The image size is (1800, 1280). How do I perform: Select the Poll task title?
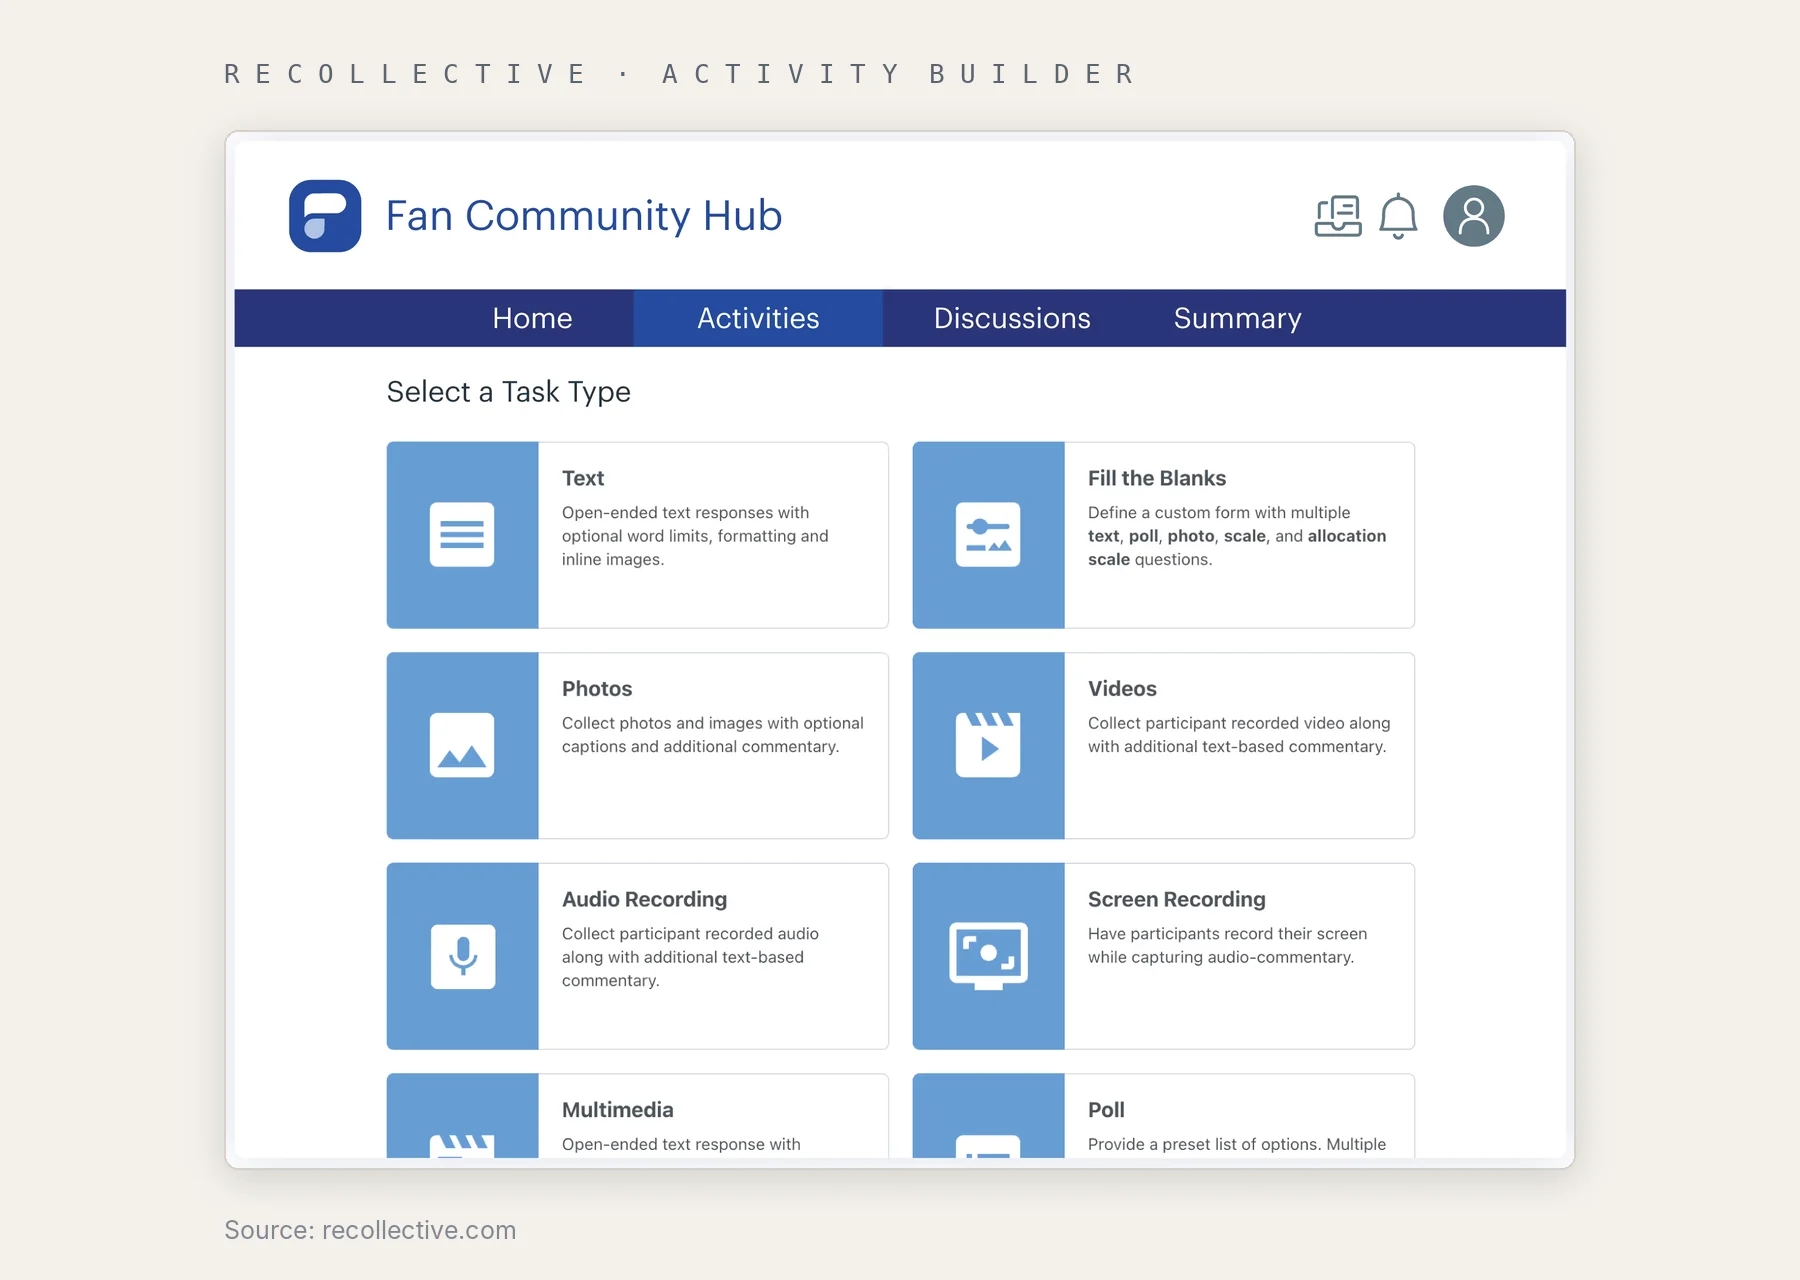[1106, 1110]
